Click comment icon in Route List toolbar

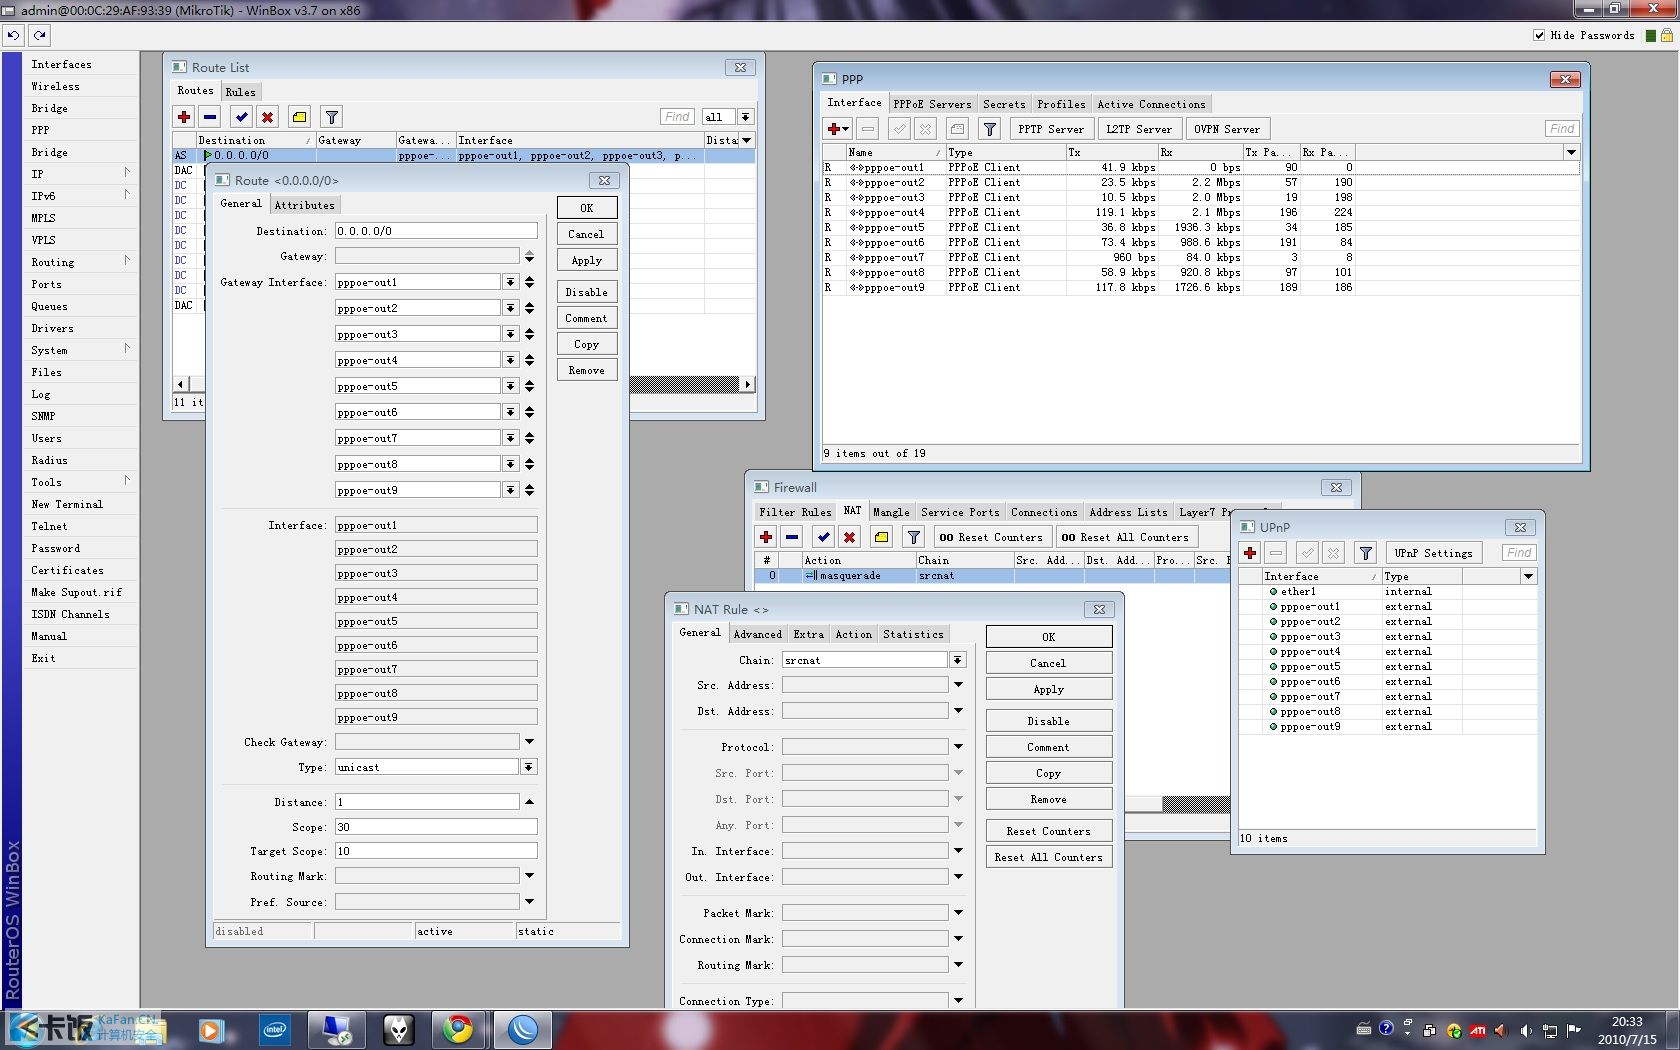299,117
